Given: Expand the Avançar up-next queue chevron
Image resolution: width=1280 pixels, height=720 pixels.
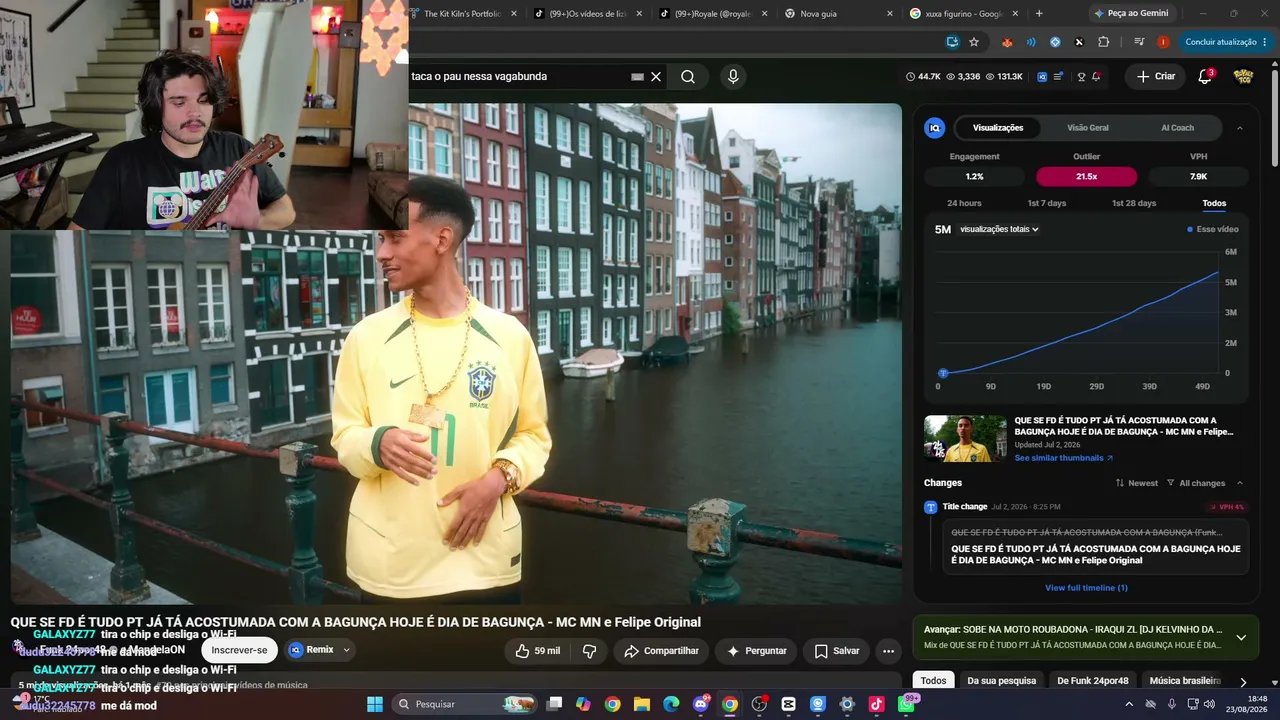Looking at the screenshot, I should (1241, 637).
